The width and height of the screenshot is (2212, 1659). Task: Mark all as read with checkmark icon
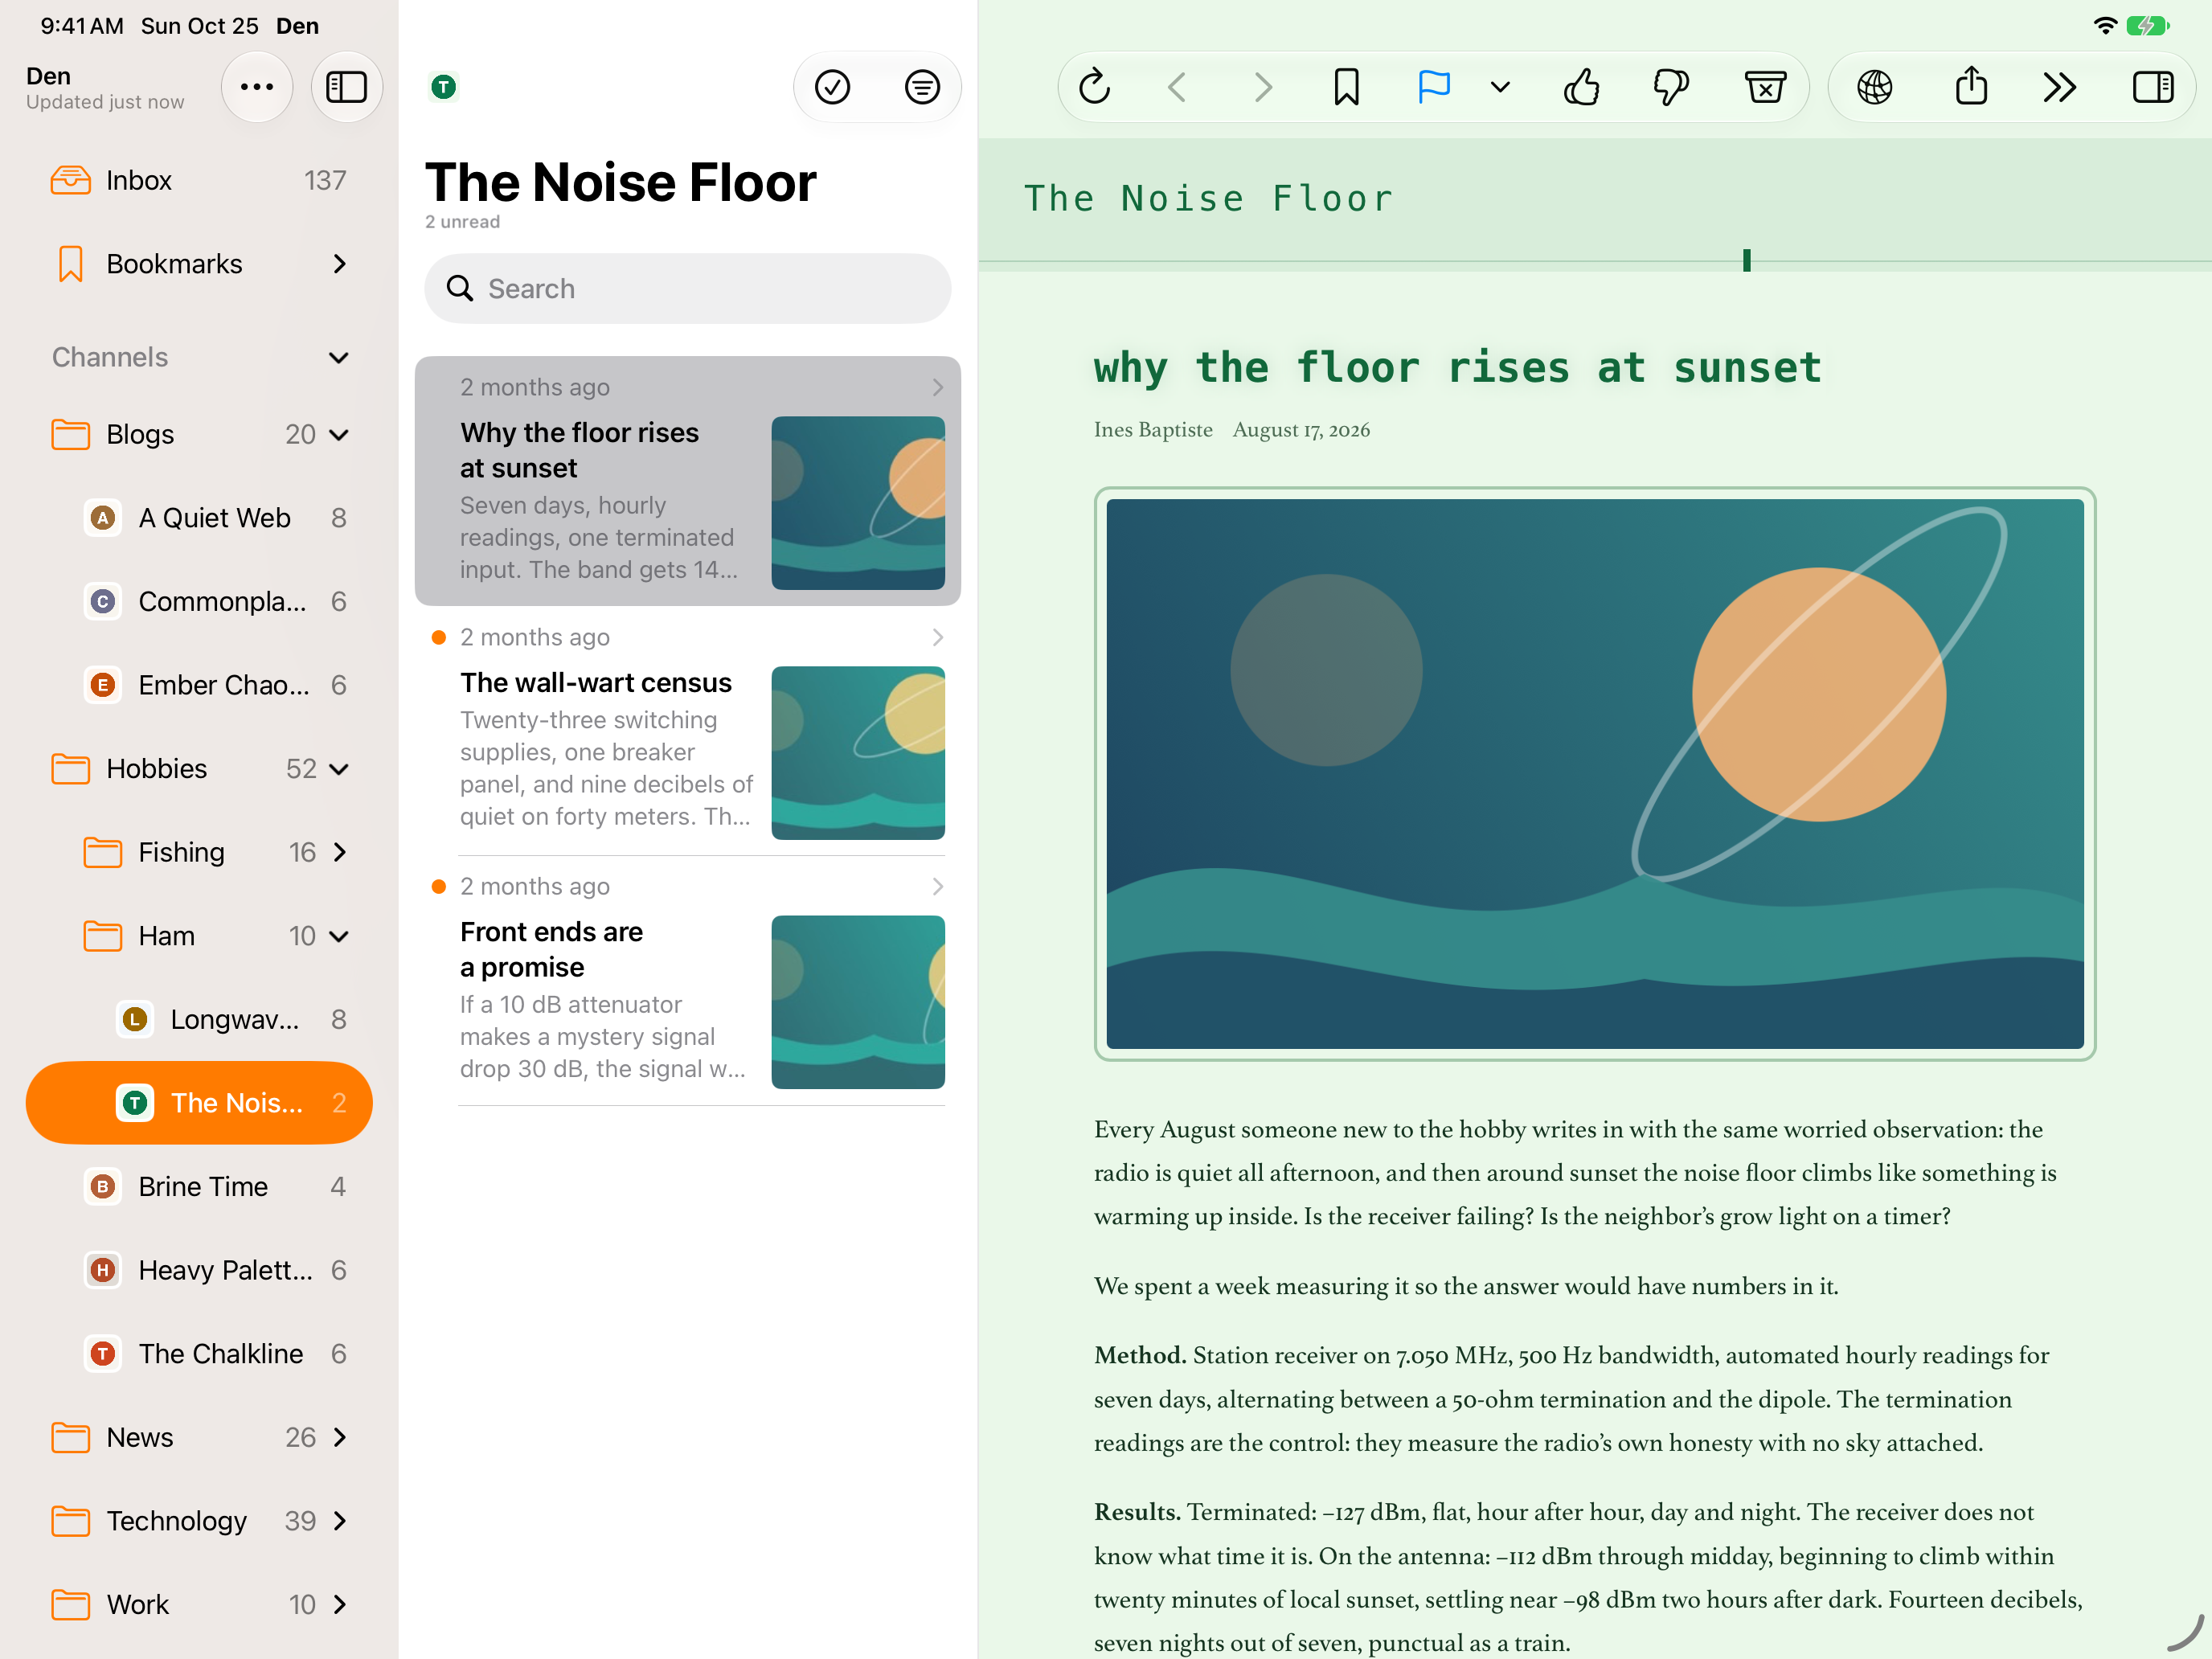click(832, 87)
